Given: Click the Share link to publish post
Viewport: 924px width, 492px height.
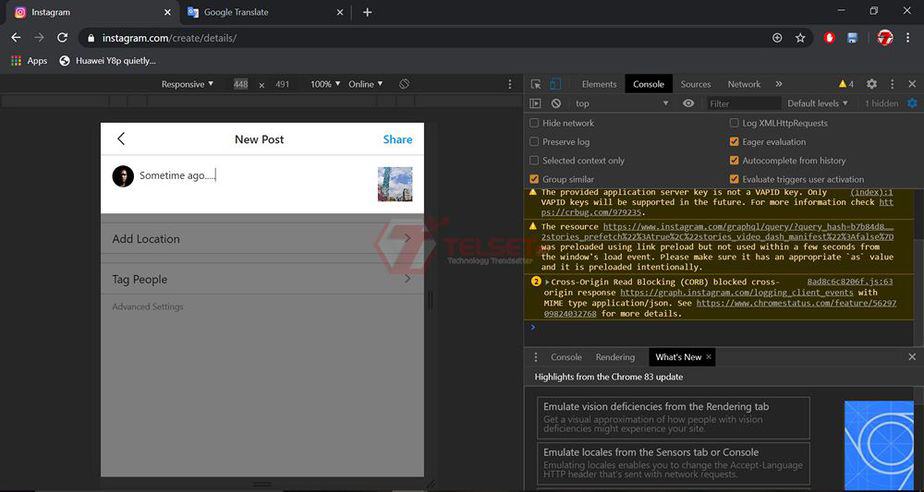Looking at the screenshot, I should 397,140.
